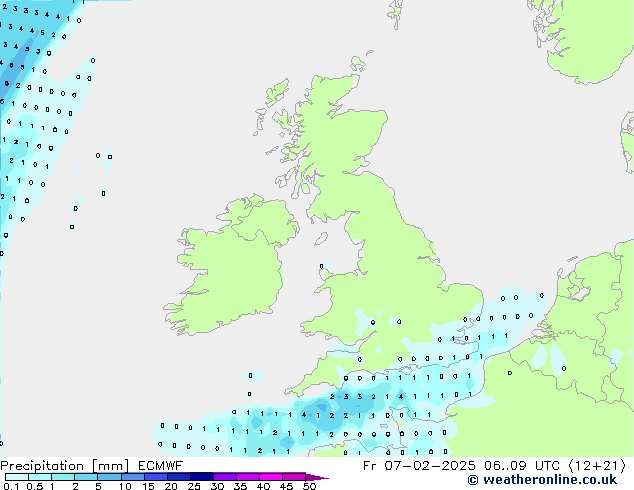
Task: Click the 2–5 mm legend swatch
Action: point(86,477)
